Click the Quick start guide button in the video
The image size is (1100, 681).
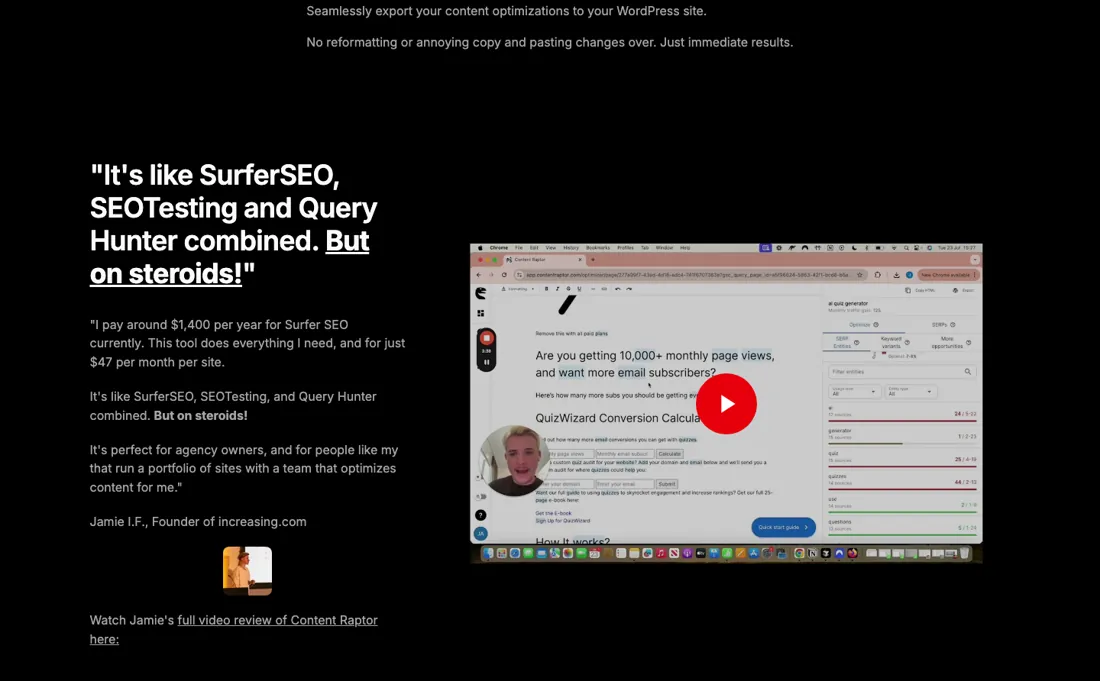[783, 527]
